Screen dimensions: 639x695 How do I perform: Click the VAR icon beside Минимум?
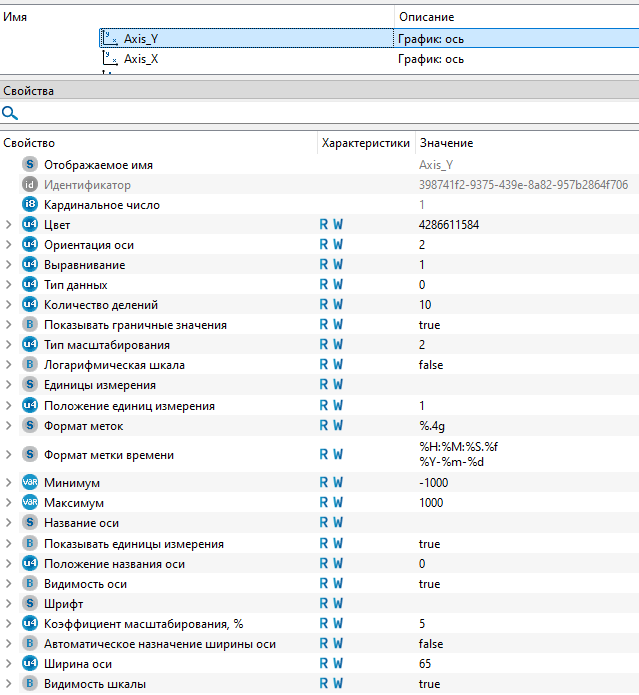pyautogui.click(x=30, y=483)
